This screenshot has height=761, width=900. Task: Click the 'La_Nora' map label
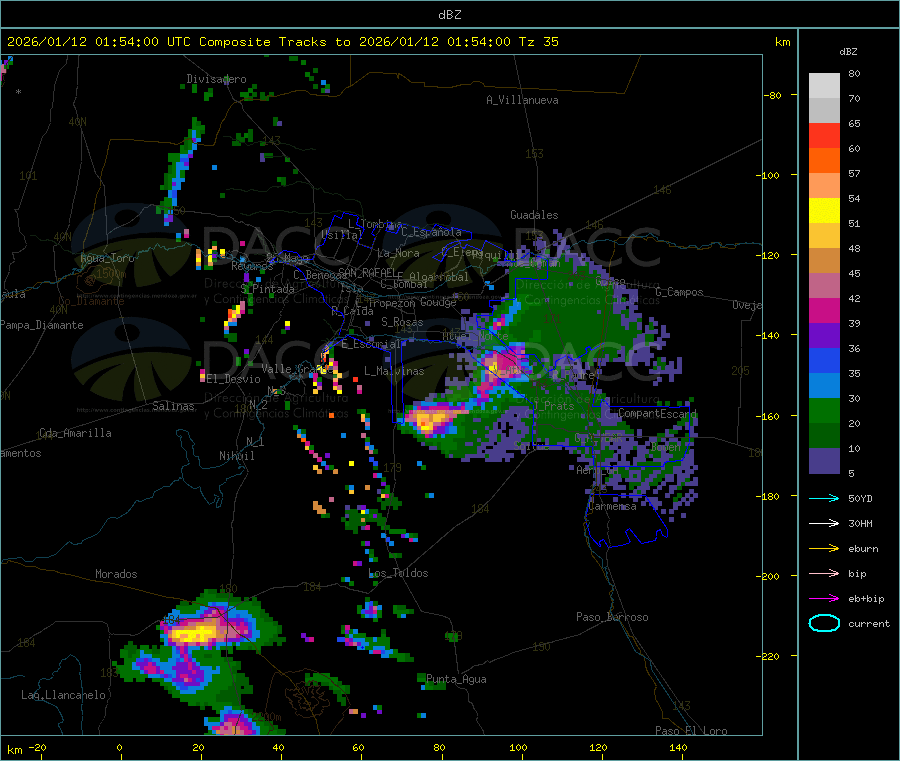tap(398, 253)
